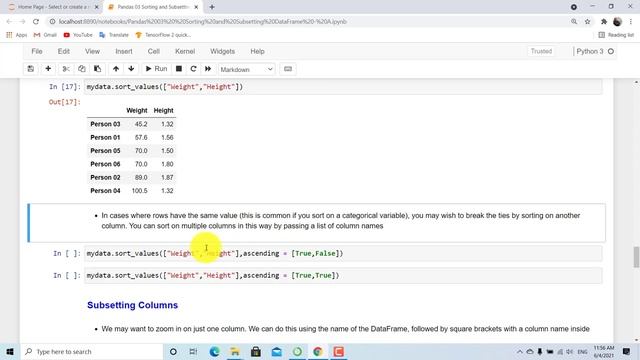Open the Apps bookmark
640x360 pixels.
click(x=17, y=35)
